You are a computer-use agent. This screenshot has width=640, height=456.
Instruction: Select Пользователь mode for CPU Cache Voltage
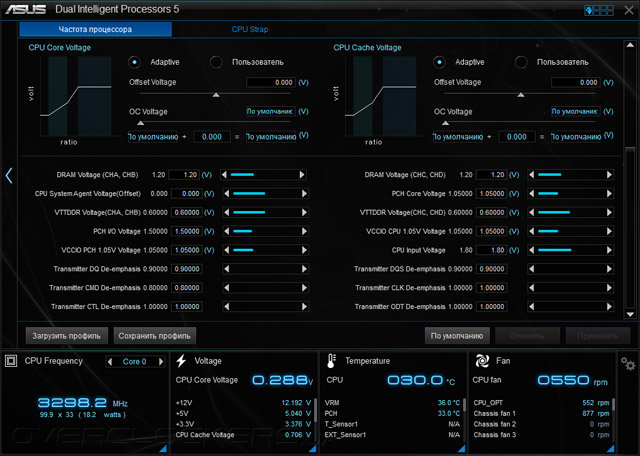[x=521, y=62]
